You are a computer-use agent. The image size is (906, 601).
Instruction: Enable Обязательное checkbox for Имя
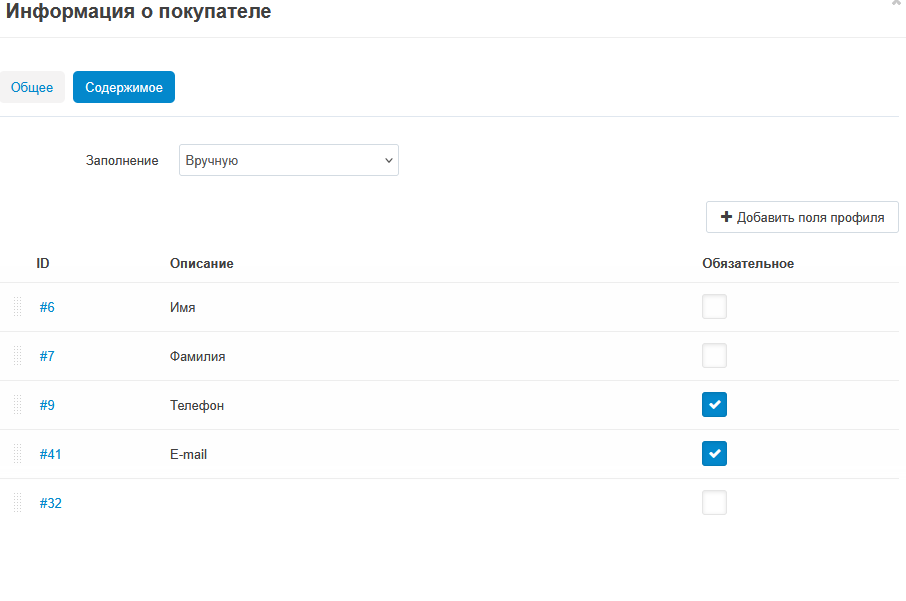coord(714,307)
